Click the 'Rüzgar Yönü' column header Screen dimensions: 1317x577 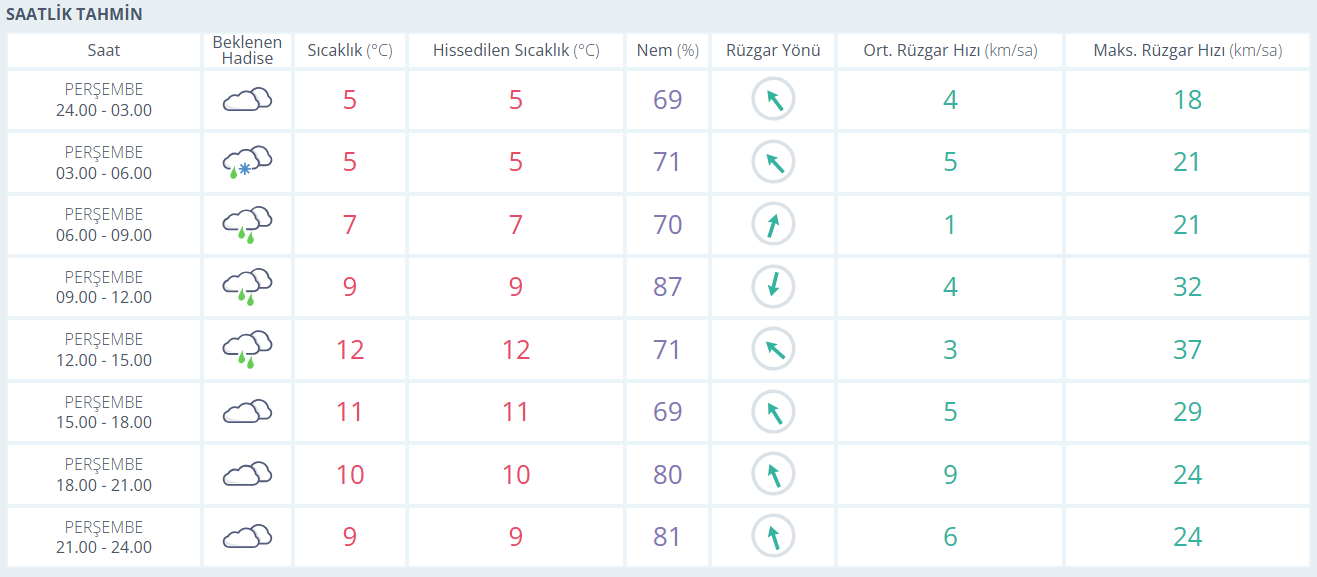(773, 50)
